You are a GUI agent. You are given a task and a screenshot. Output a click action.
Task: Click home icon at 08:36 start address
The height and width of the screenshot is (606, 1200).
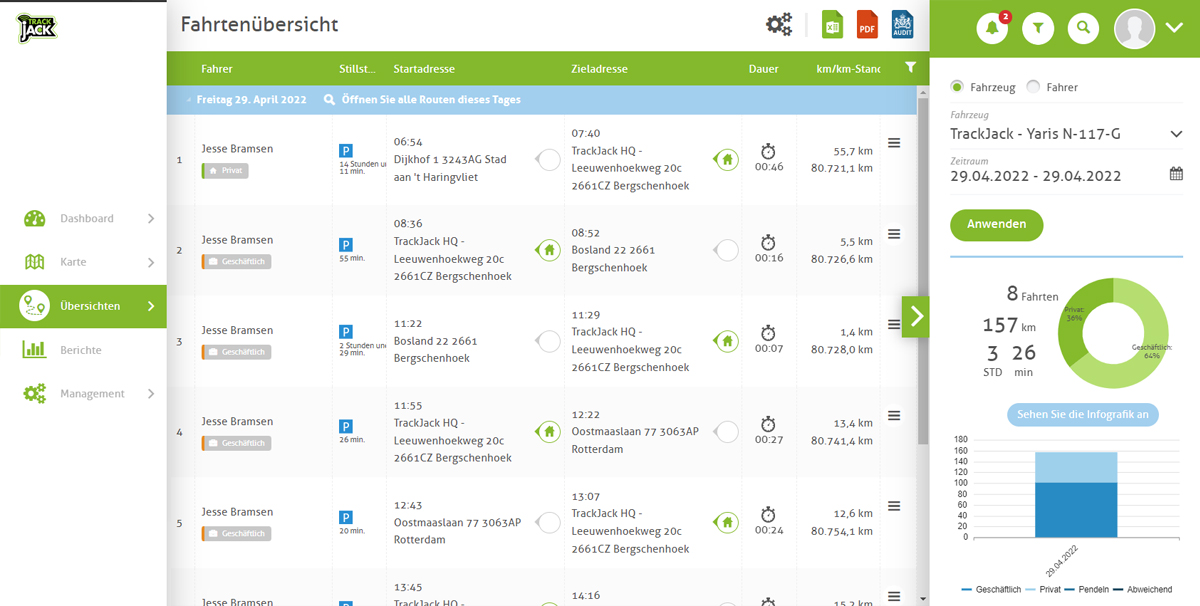(548, 250)
